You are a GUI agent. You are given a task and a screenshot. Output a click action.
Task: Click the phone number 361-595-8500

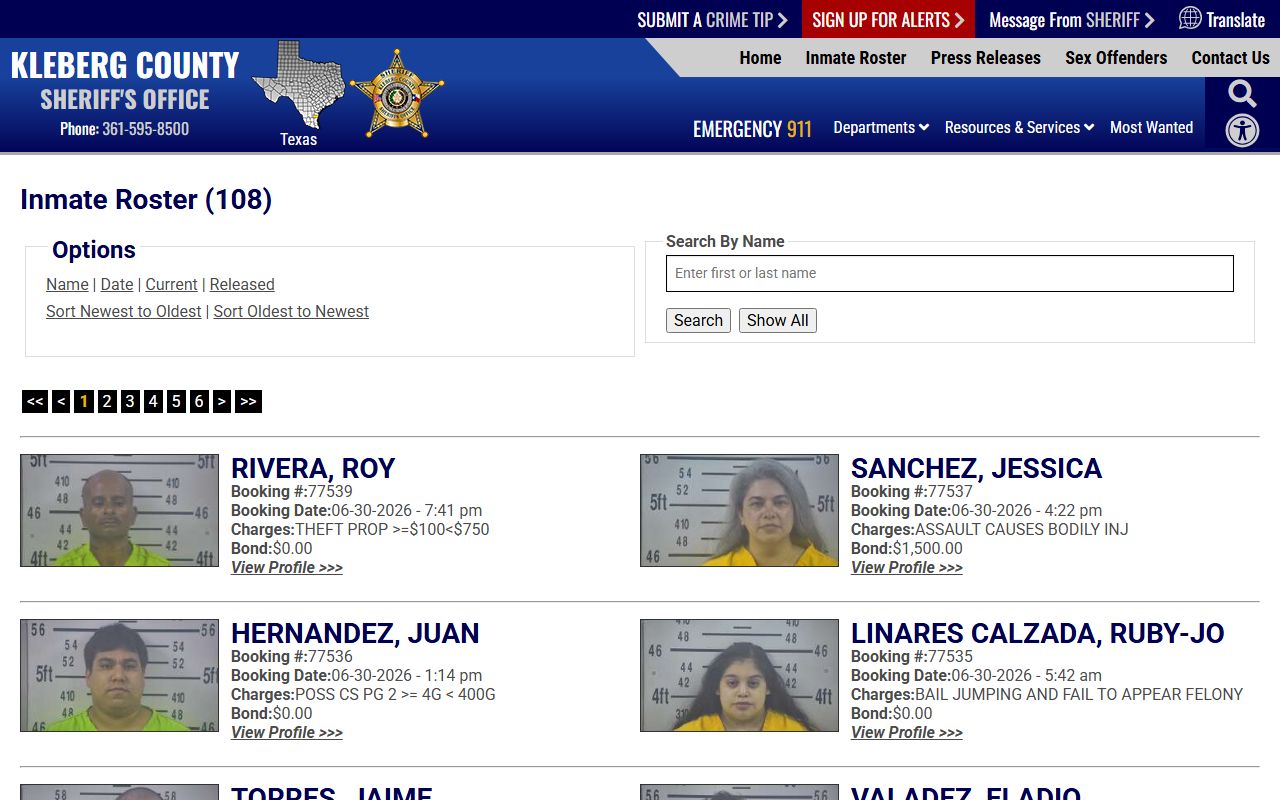145,129
